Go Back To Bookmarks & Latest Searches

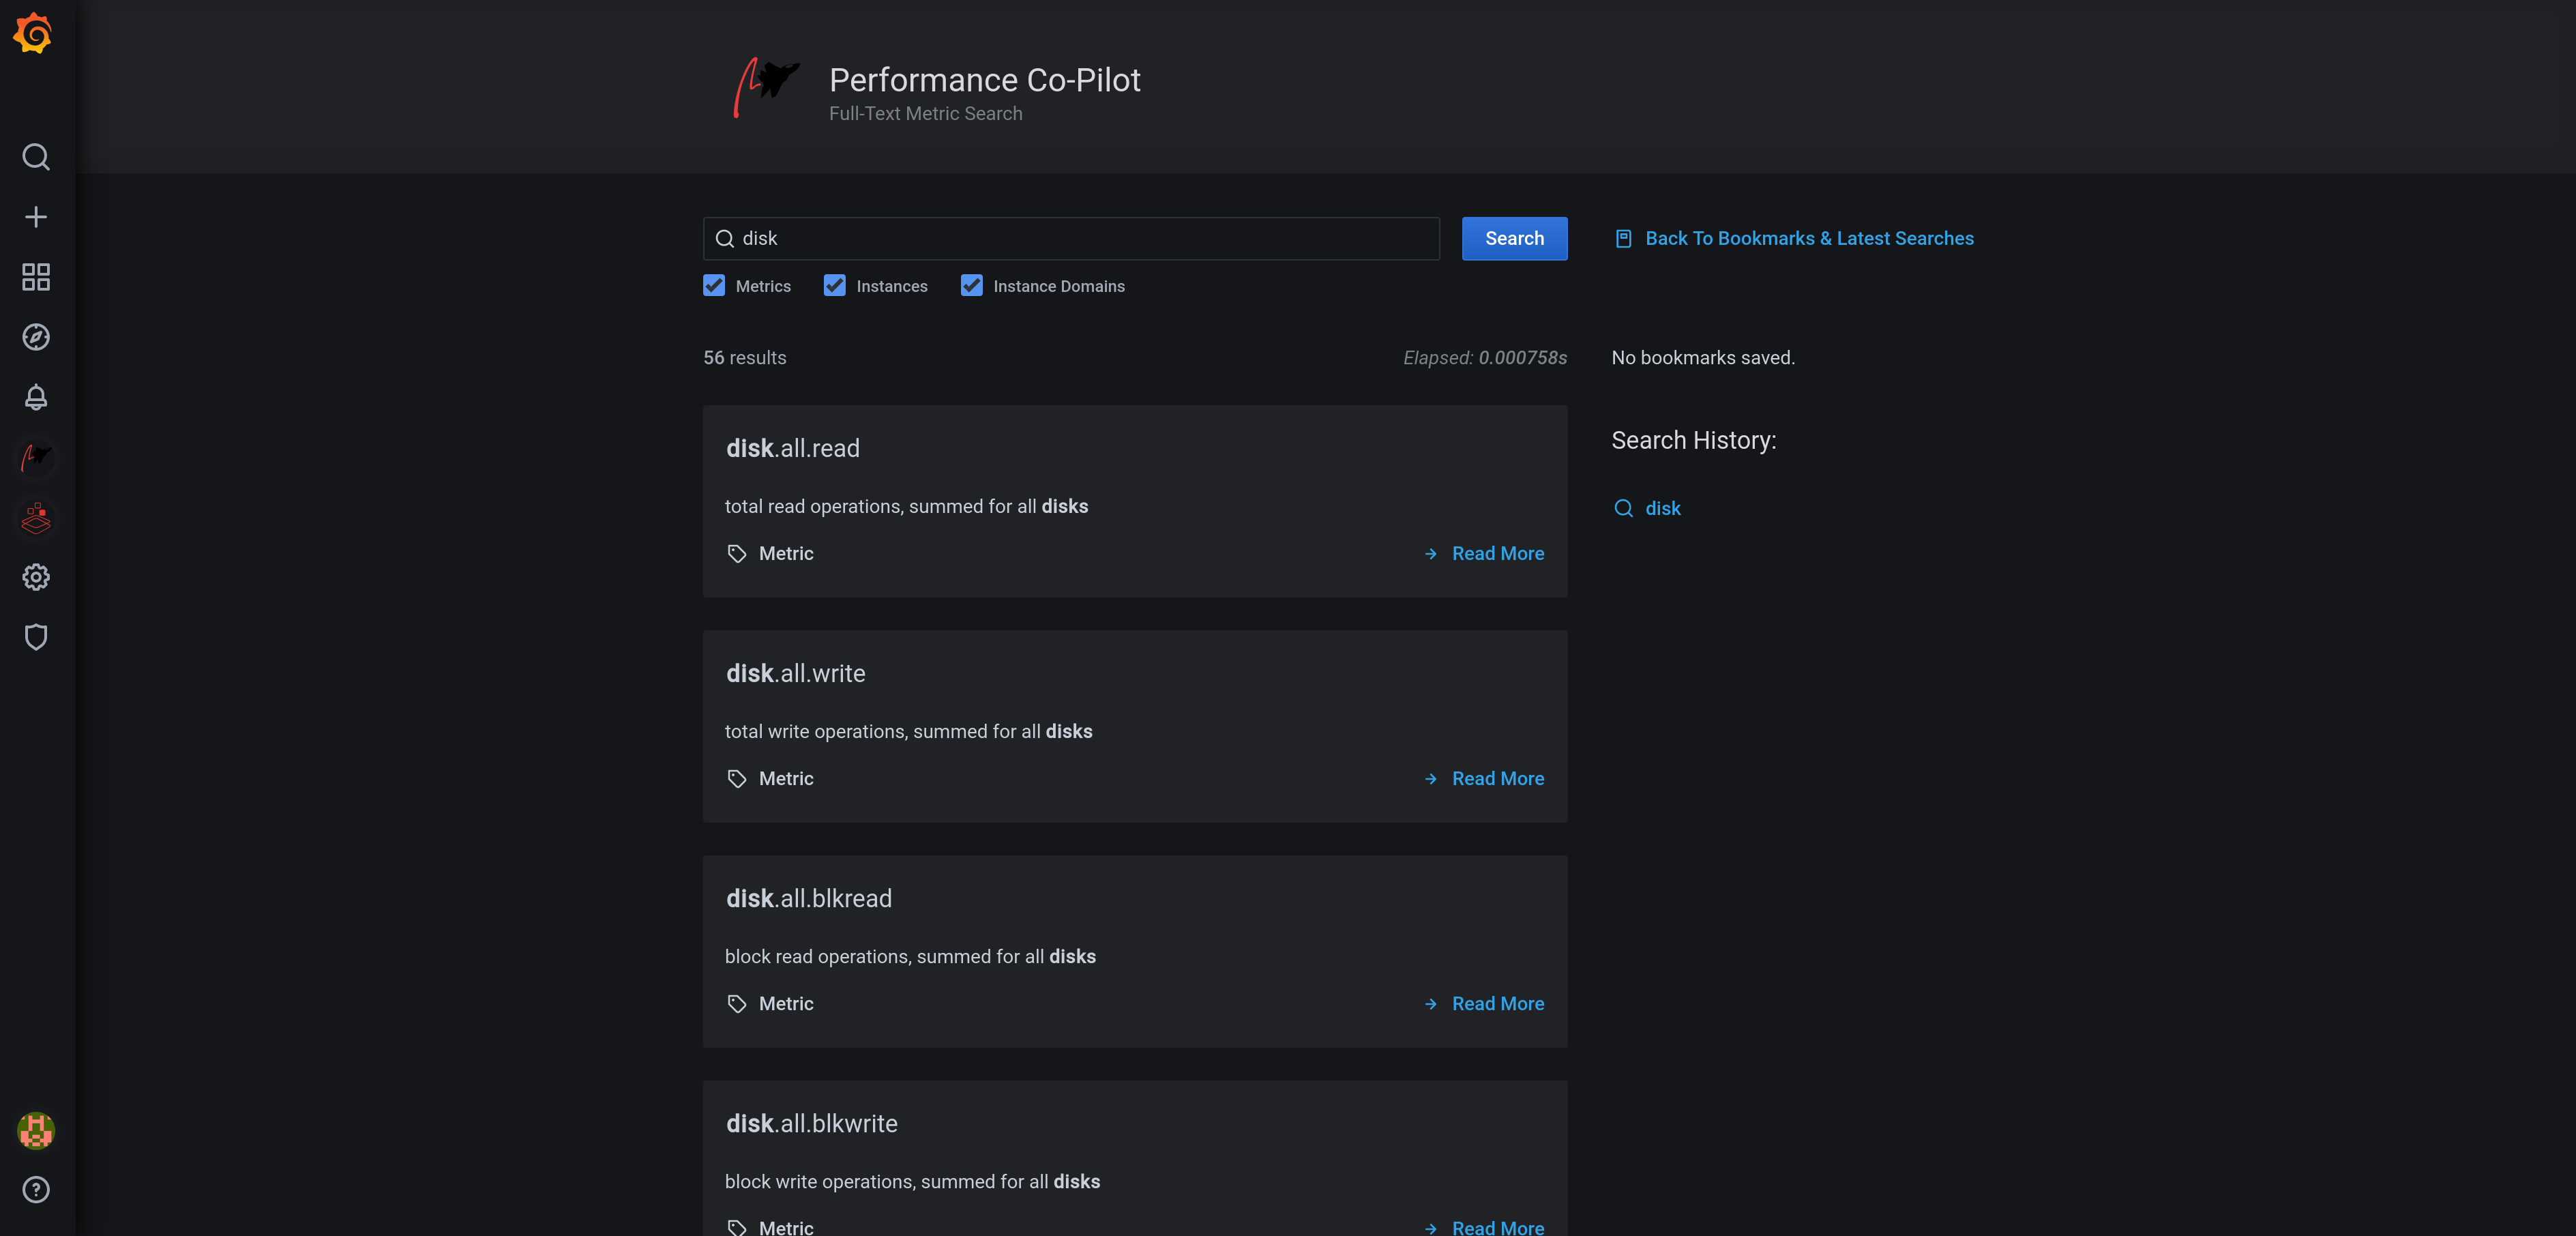click(1808, 239)
